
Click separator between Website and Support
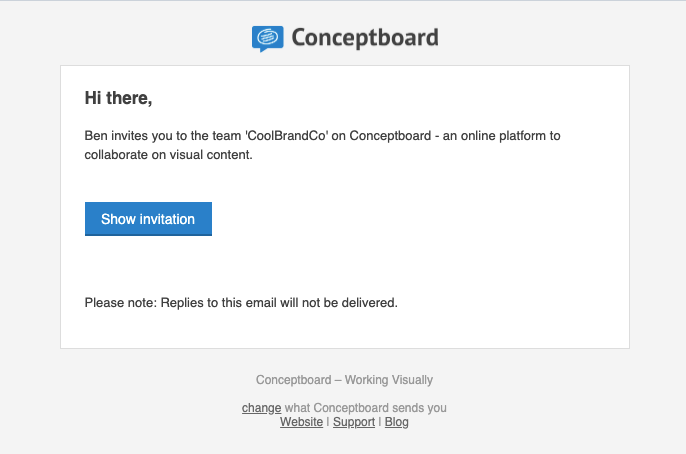328,422
